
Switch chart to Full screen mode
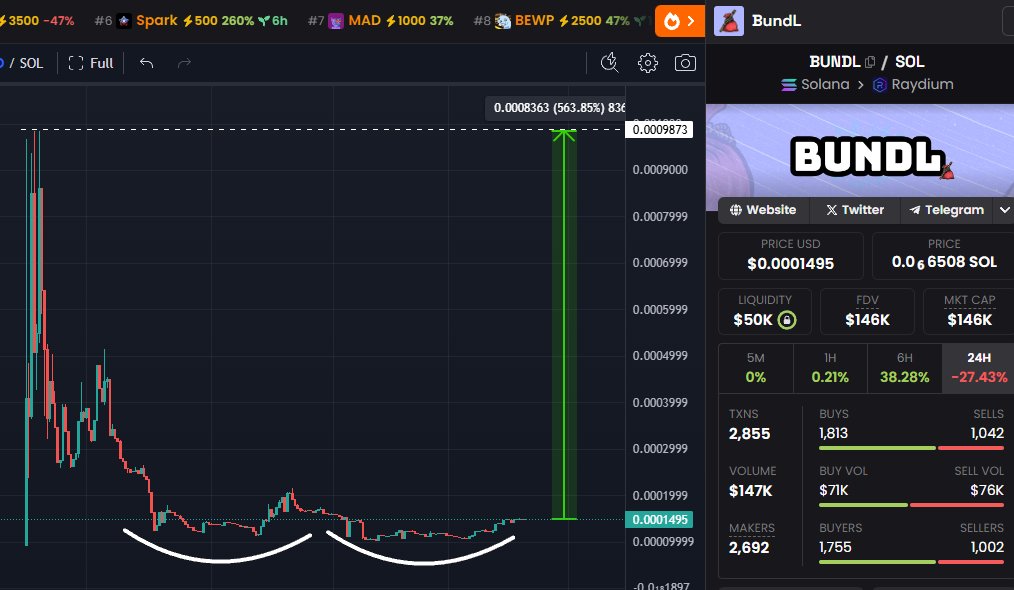click(x=91, y=63)
